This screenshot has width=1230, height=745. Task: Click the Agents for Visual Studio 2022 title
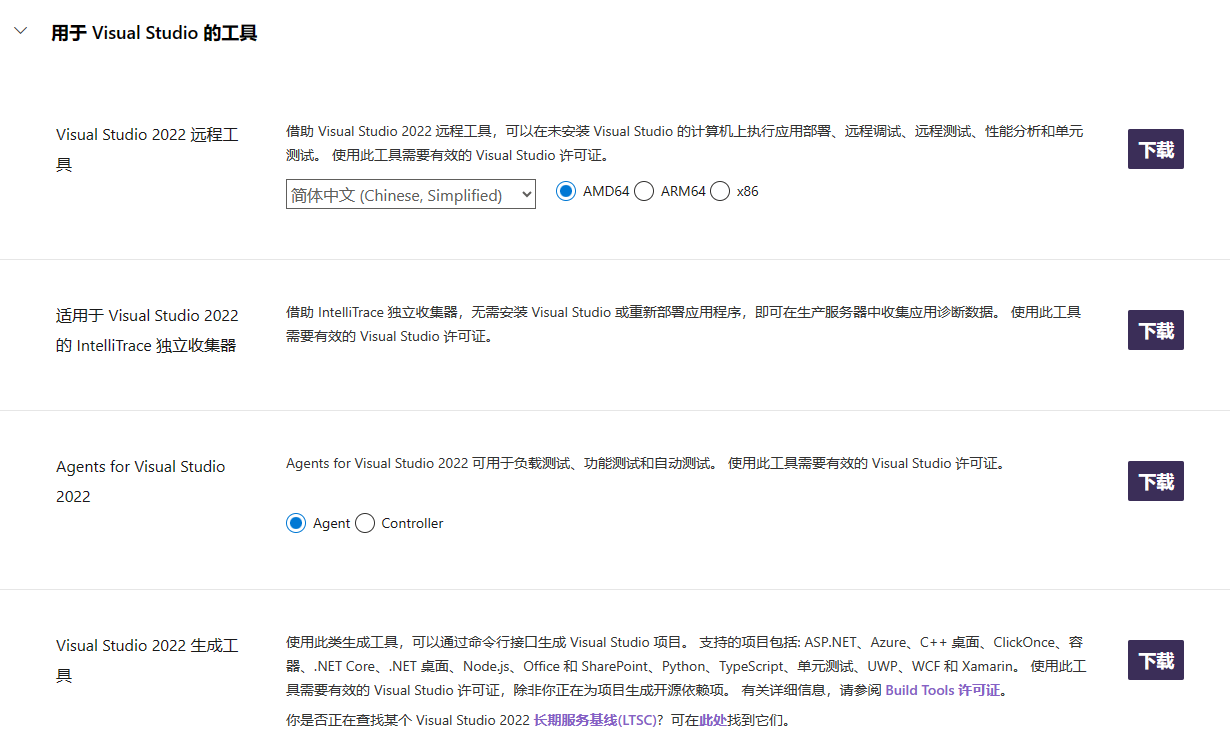coord(141,481)
